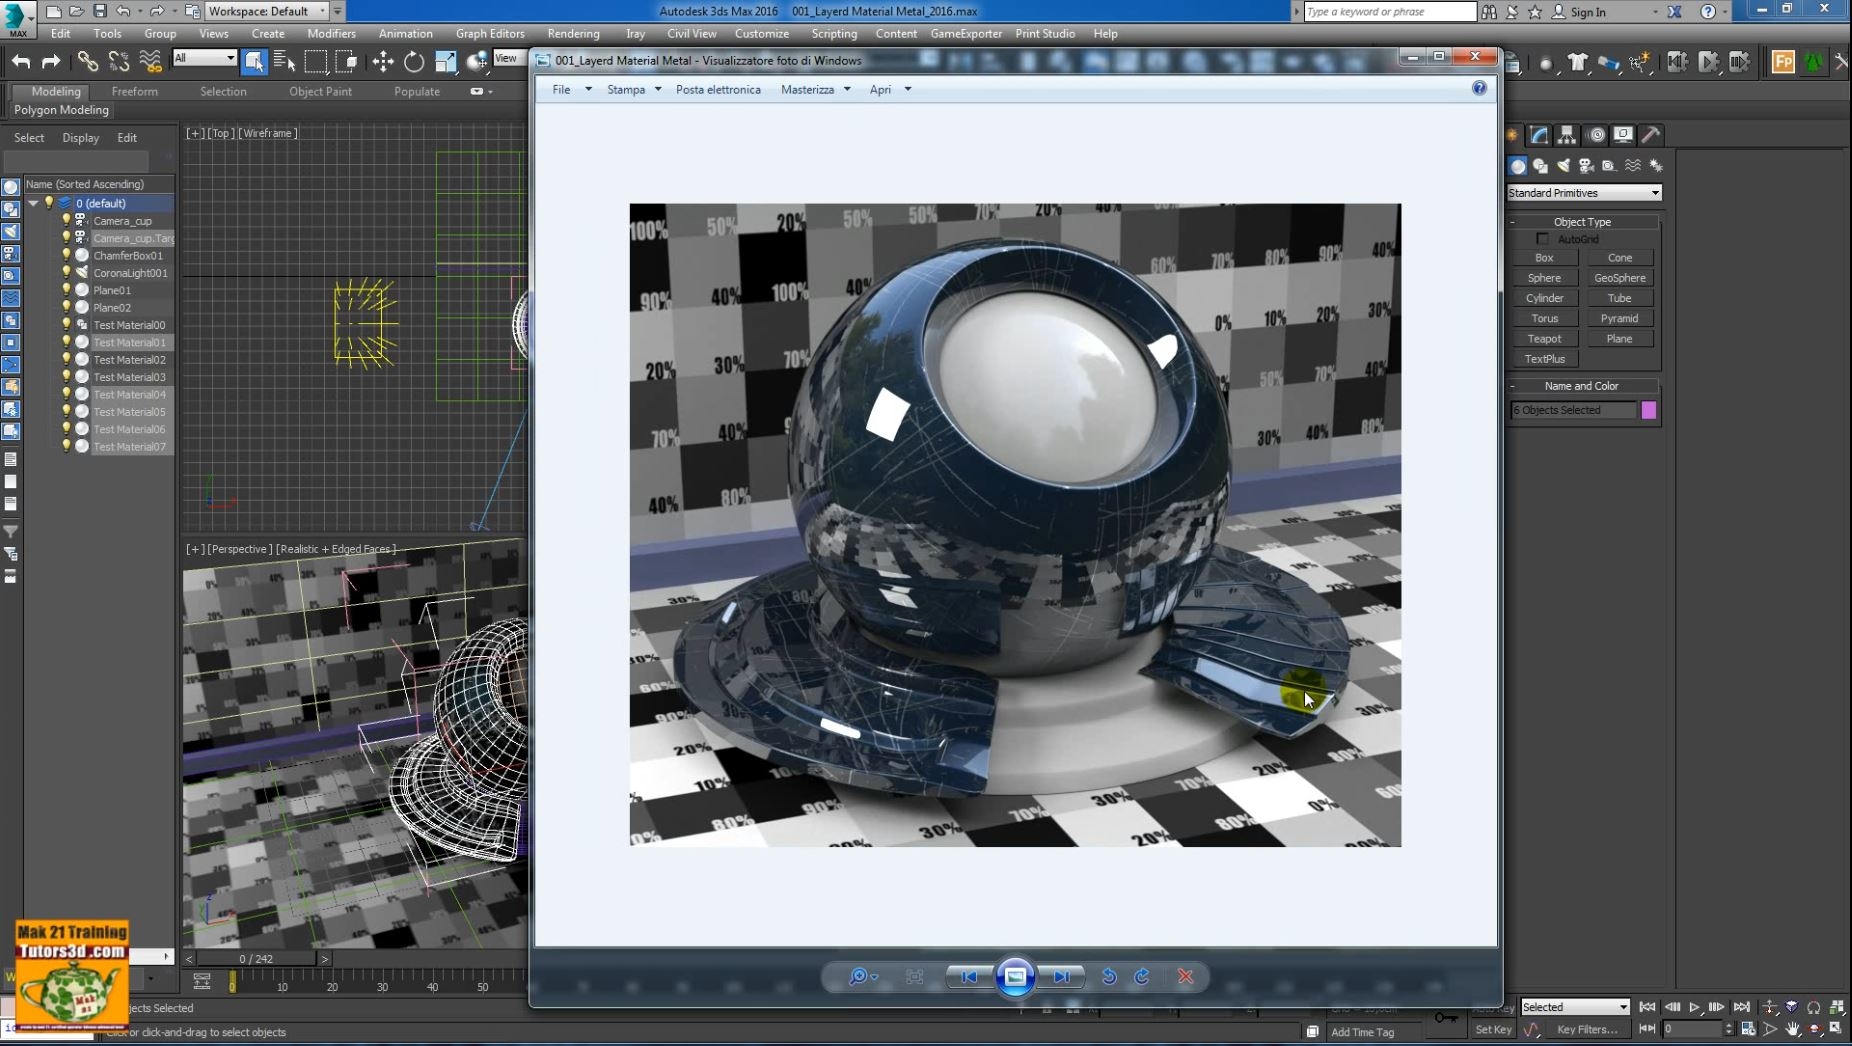Create a Sphere primitive button

(x=1544, y=278)
